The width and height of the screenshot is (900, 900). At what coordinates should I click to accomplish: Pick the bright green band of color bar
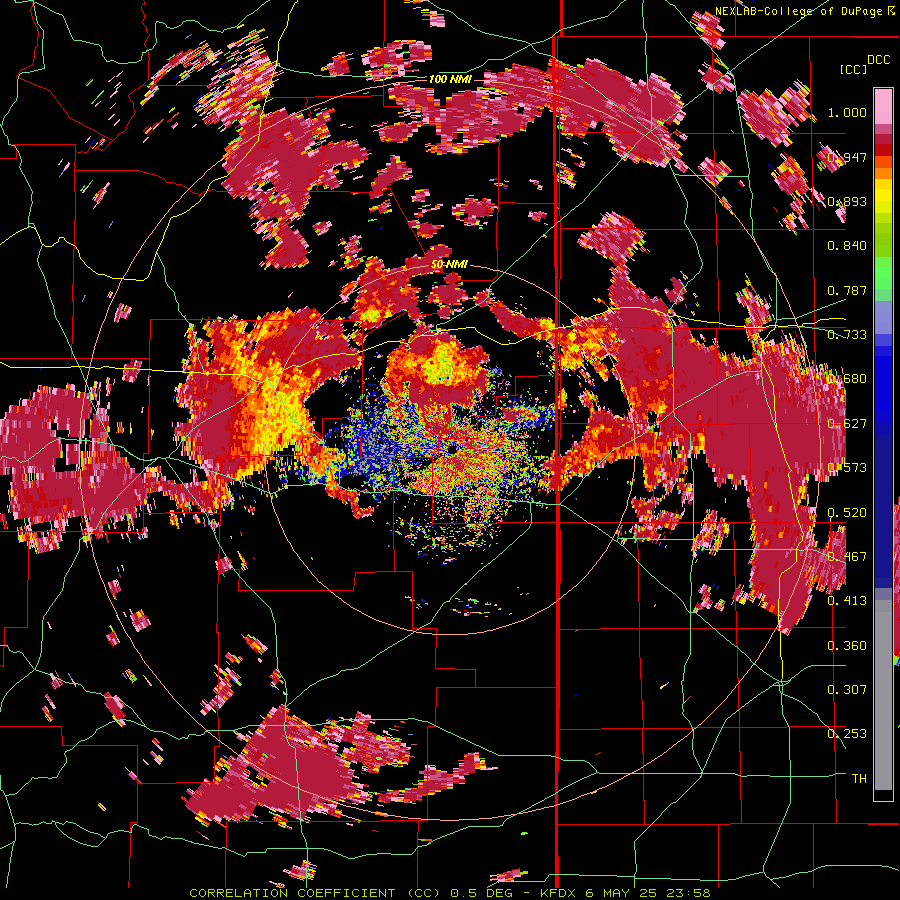pos(883,273)
